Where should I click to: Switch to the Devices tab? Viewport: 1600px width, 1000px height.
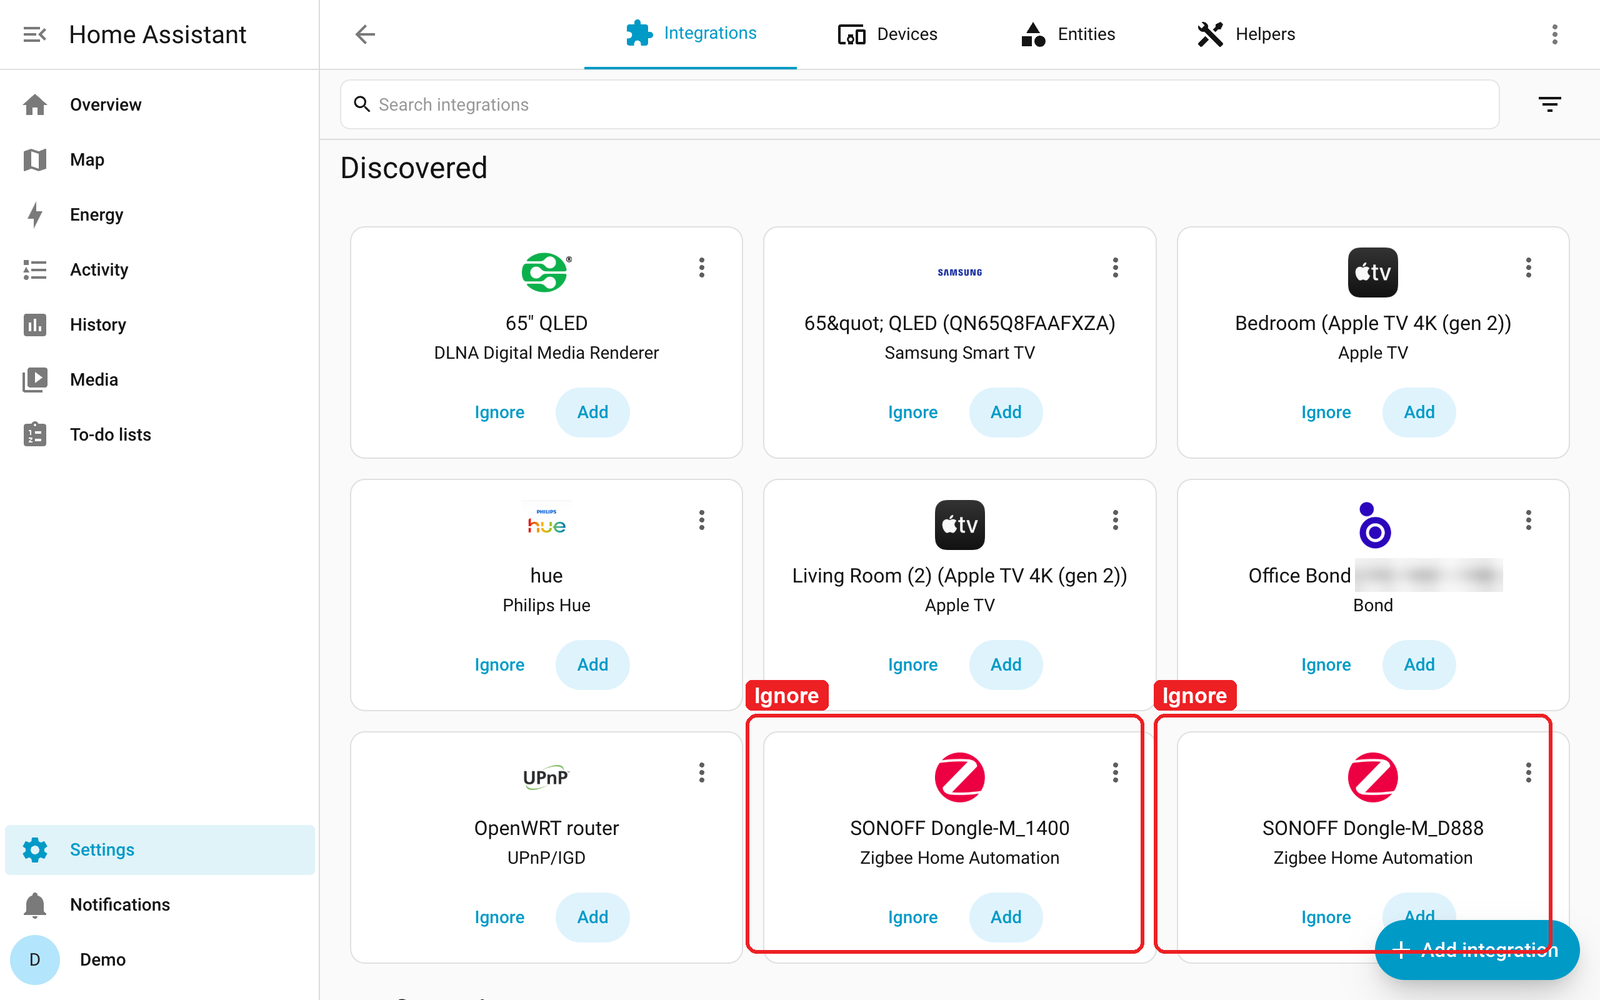click(887, 34)
